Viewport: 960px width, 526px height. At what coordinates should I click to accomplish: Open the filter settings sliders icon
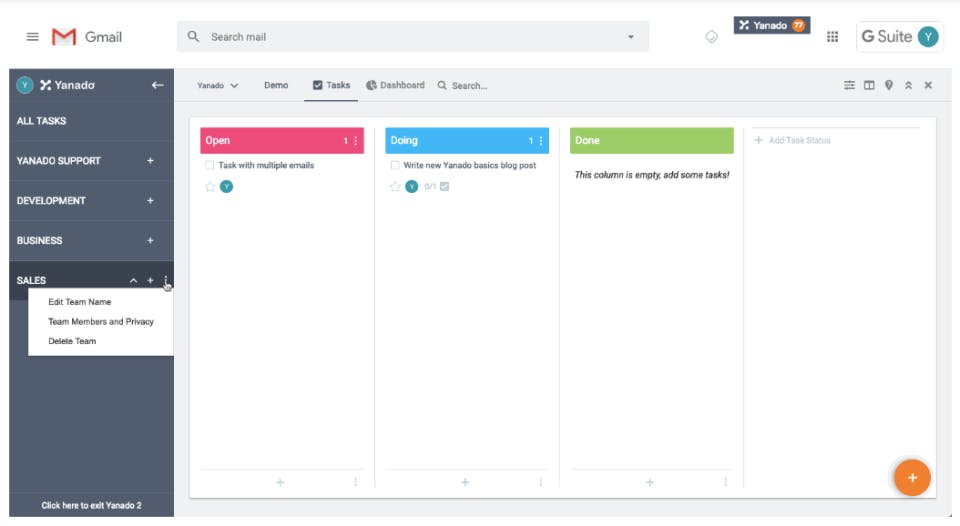coord(850,85)
